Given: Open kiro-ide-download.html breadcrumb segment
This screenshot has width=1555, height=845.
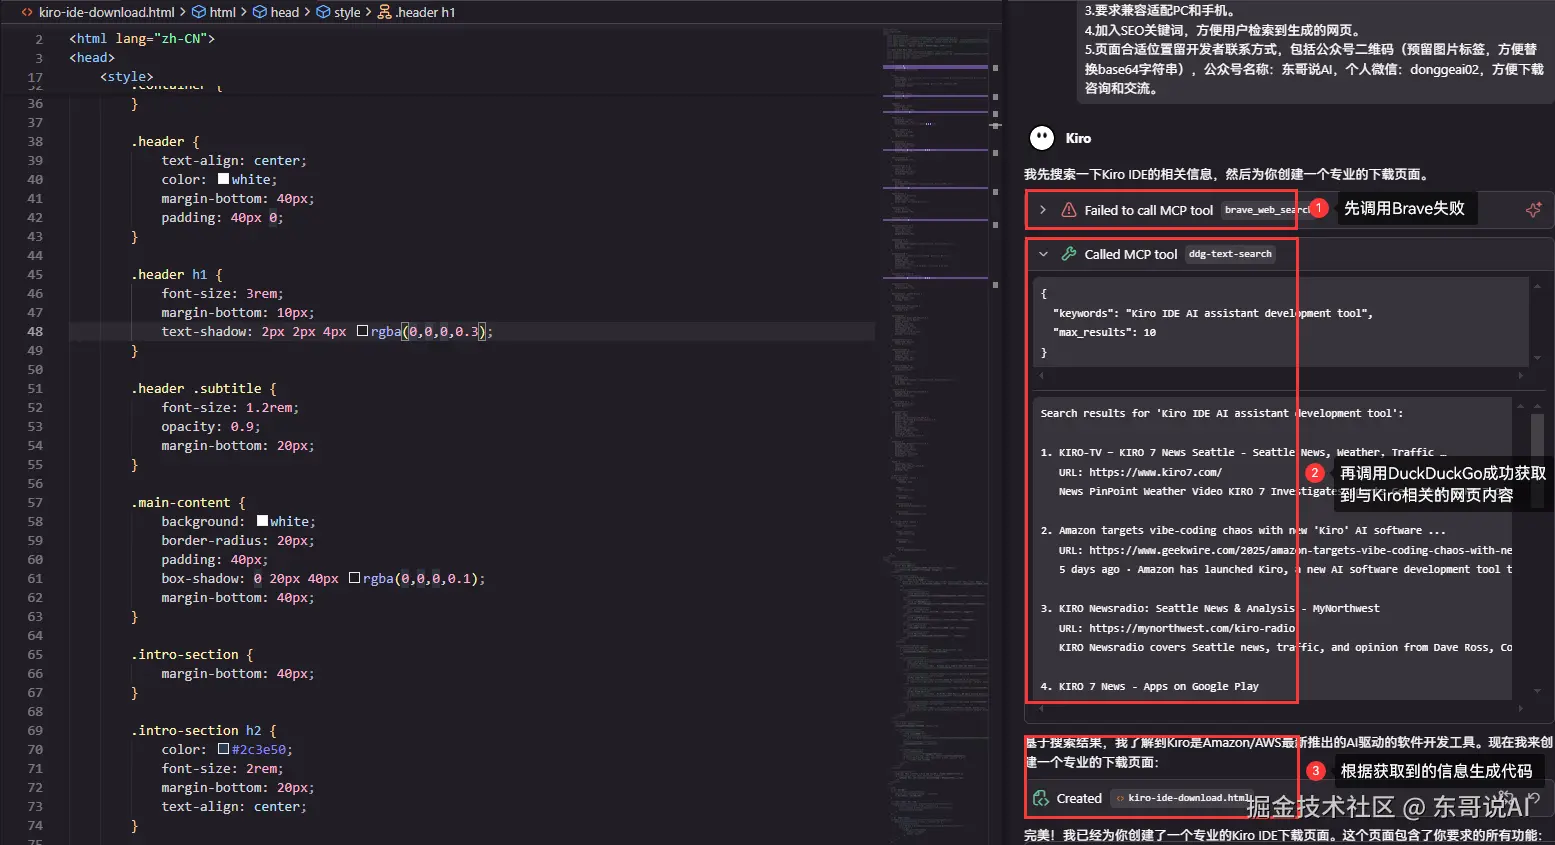Looking at the screenshot, I should coord(106,12).
